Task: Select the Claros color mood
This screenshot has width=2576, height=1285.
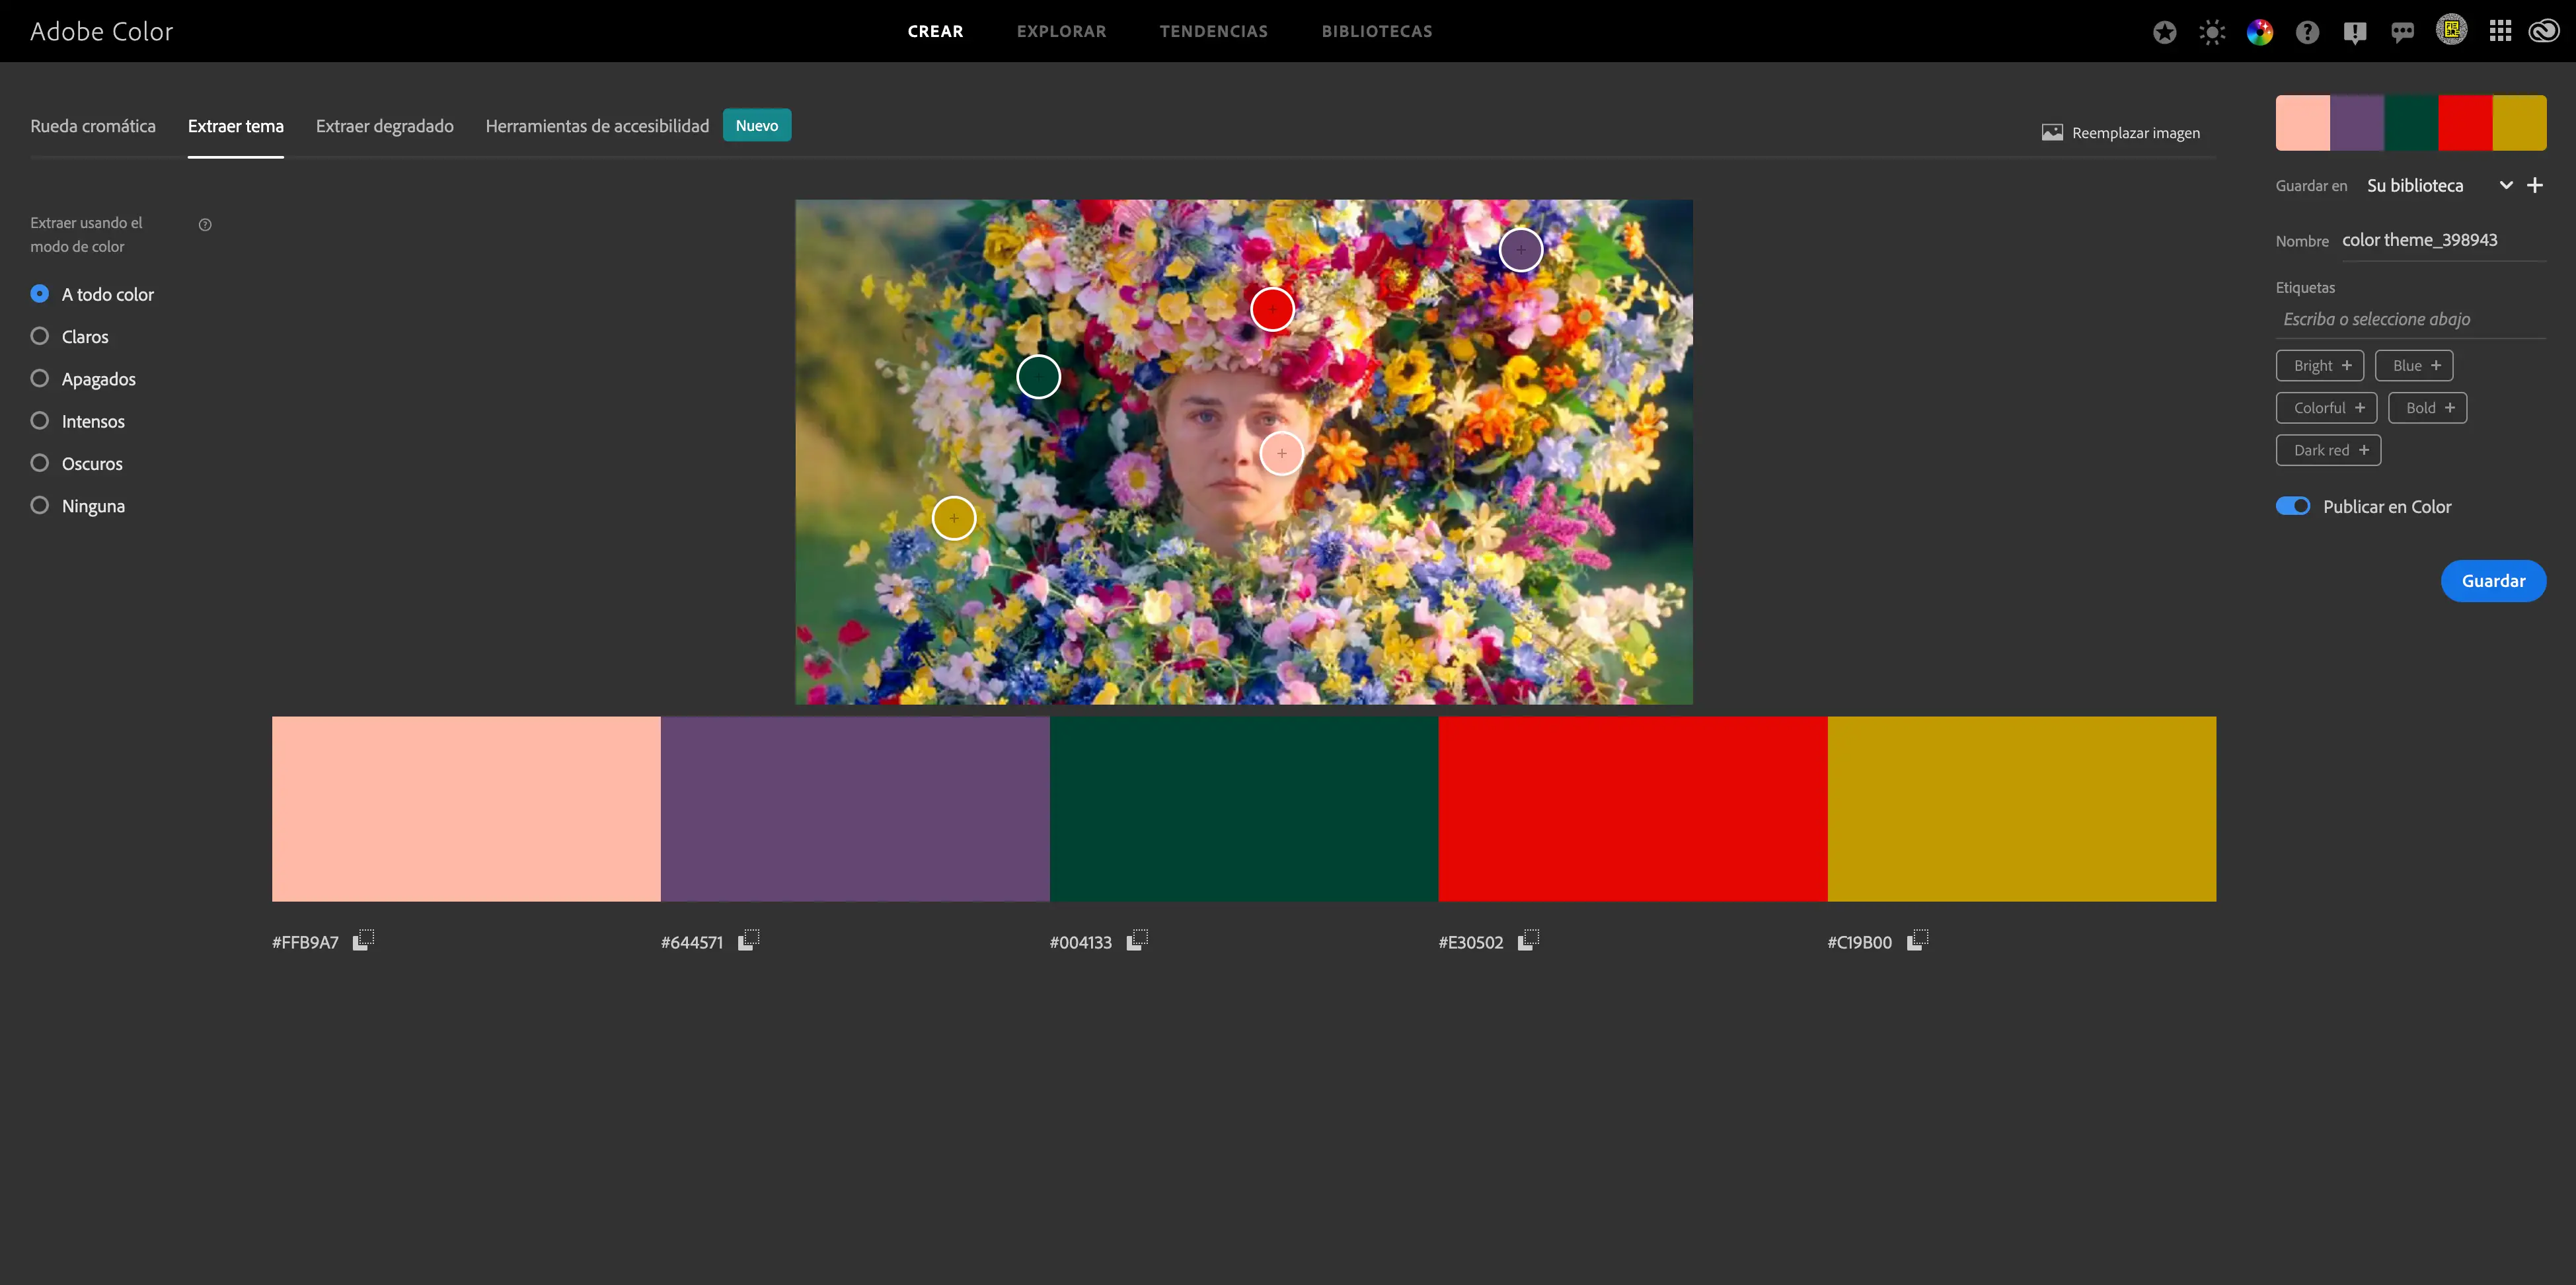Action: [40, 336]
